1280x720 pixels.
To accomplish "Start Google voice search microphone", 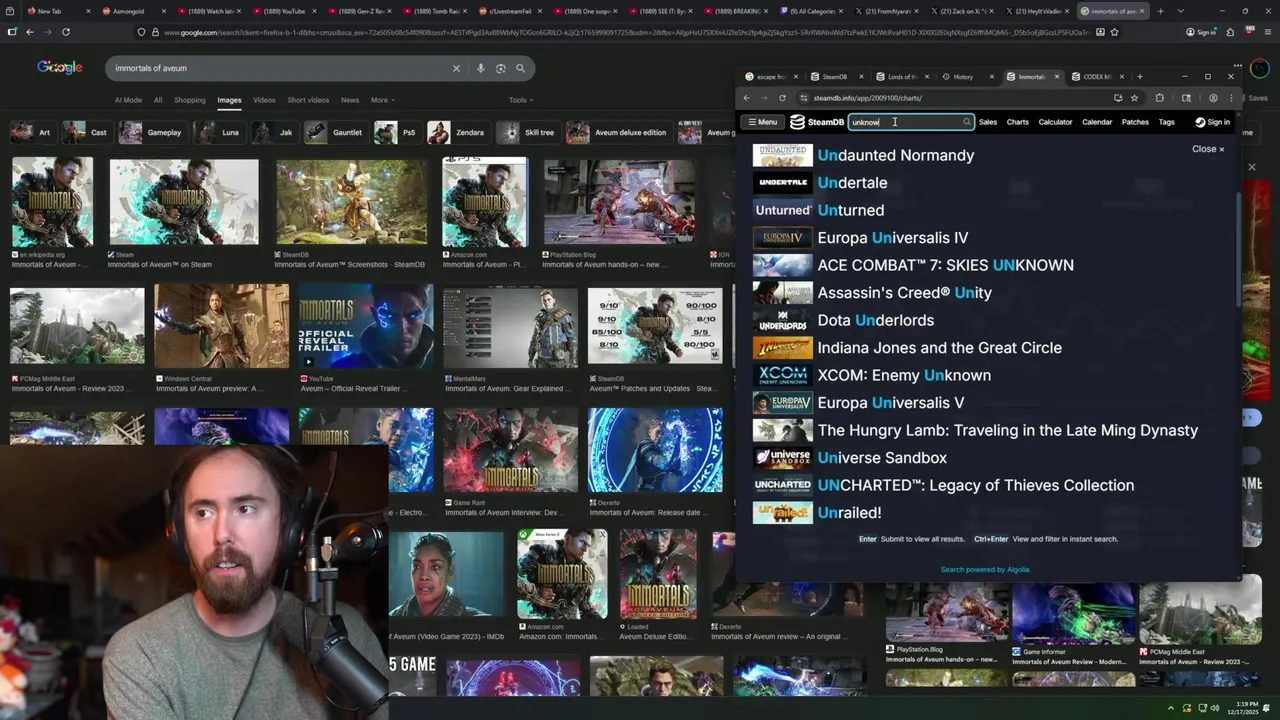I will 481,68.
